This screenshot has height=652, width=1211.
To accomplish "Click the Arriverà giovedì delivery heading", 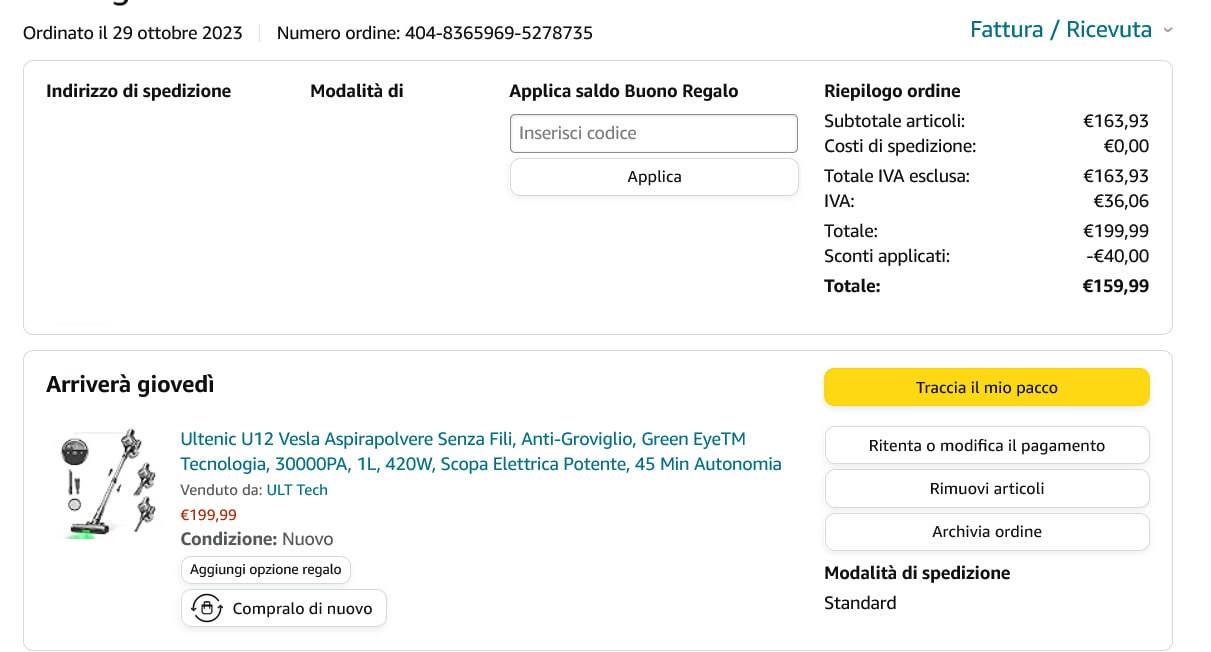I will pyautogui.click(x=130, y=384).
